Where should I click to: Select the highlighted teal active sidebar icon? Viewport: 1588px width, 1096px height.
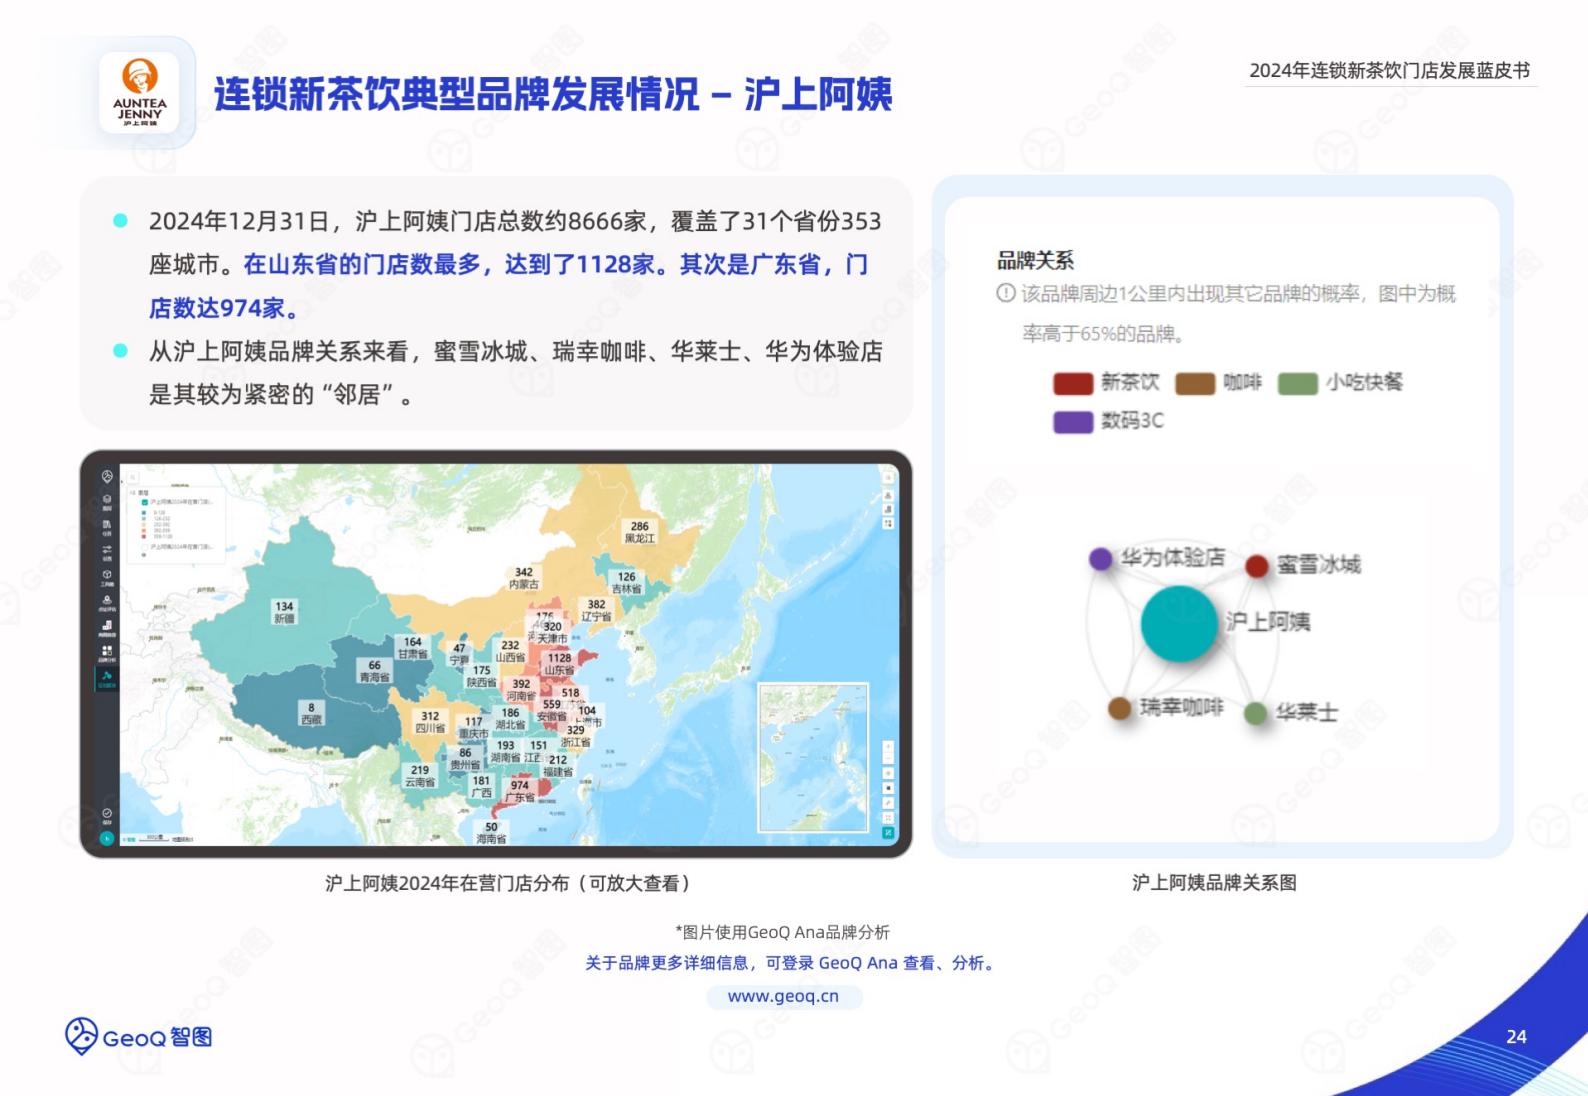pos(107,678)
